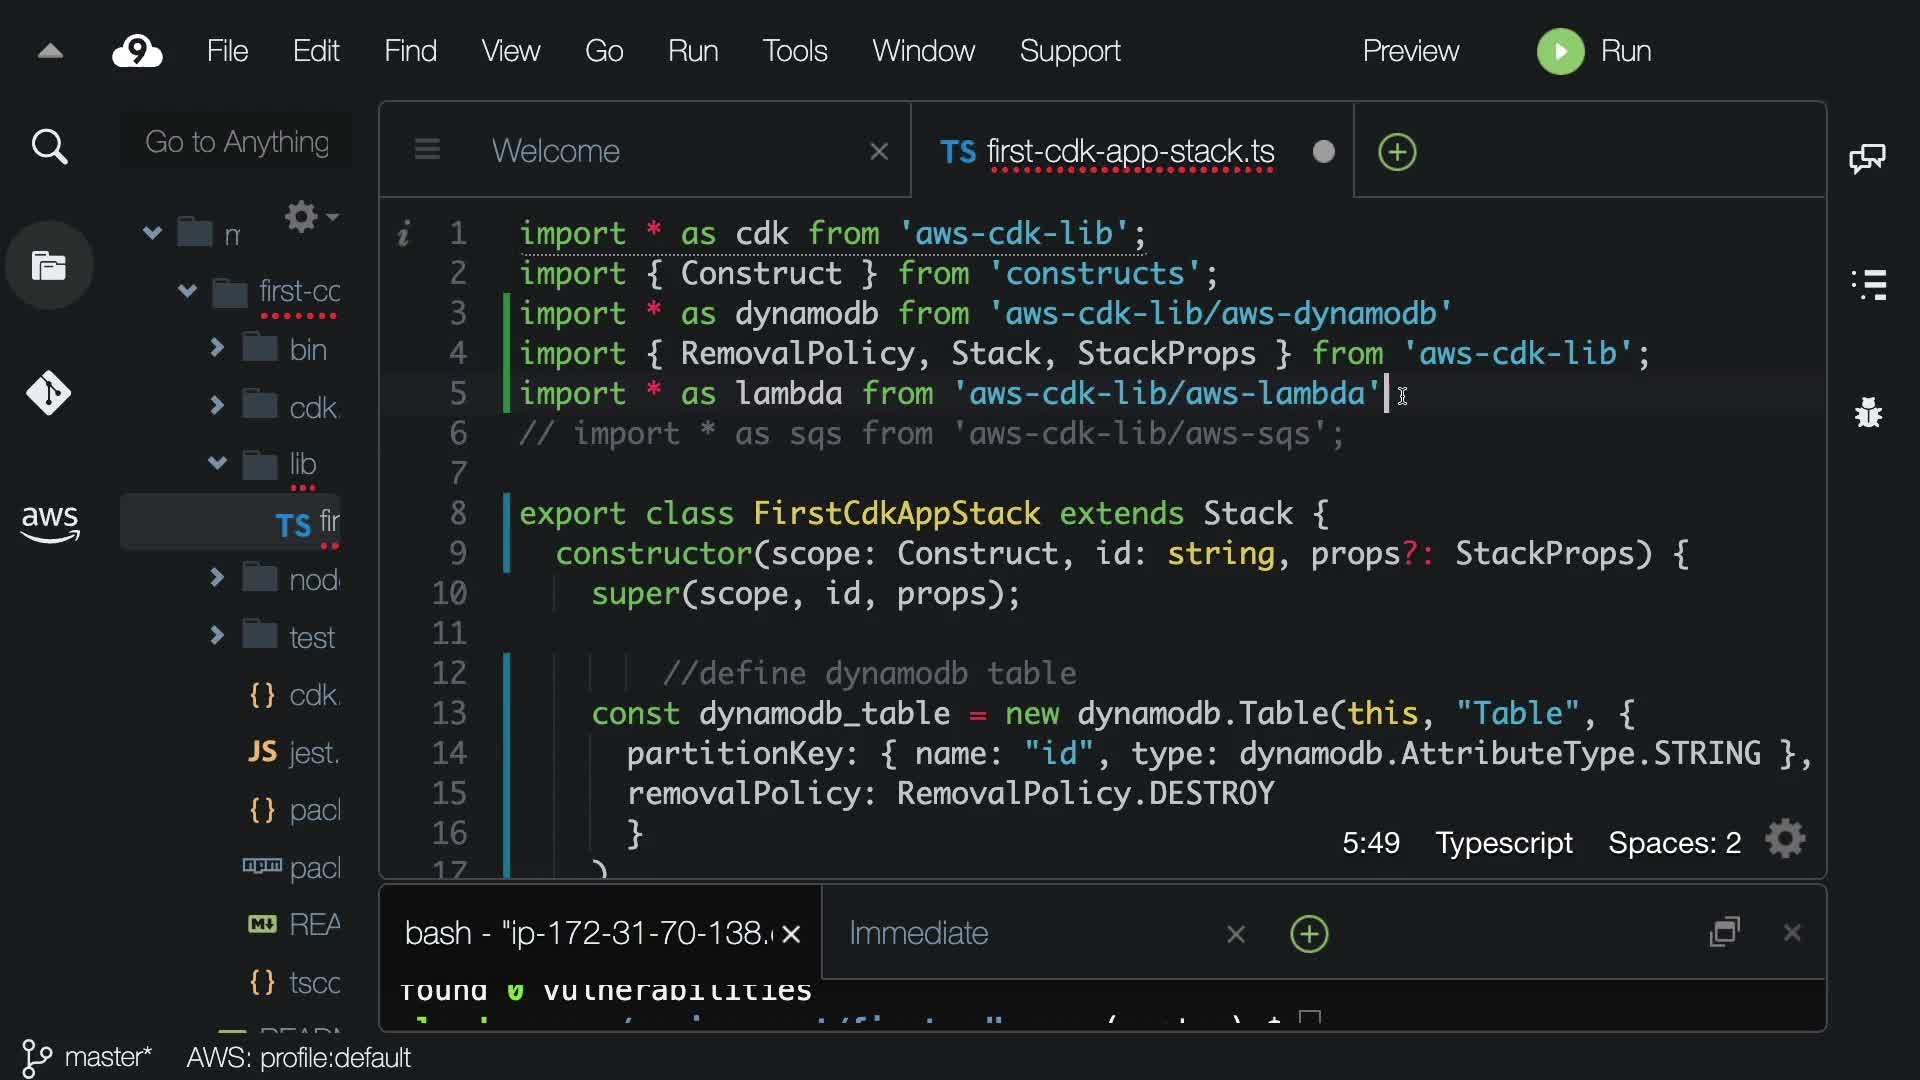Open the Spaces: 2 indentation selector

click(x=1674, y=843)
